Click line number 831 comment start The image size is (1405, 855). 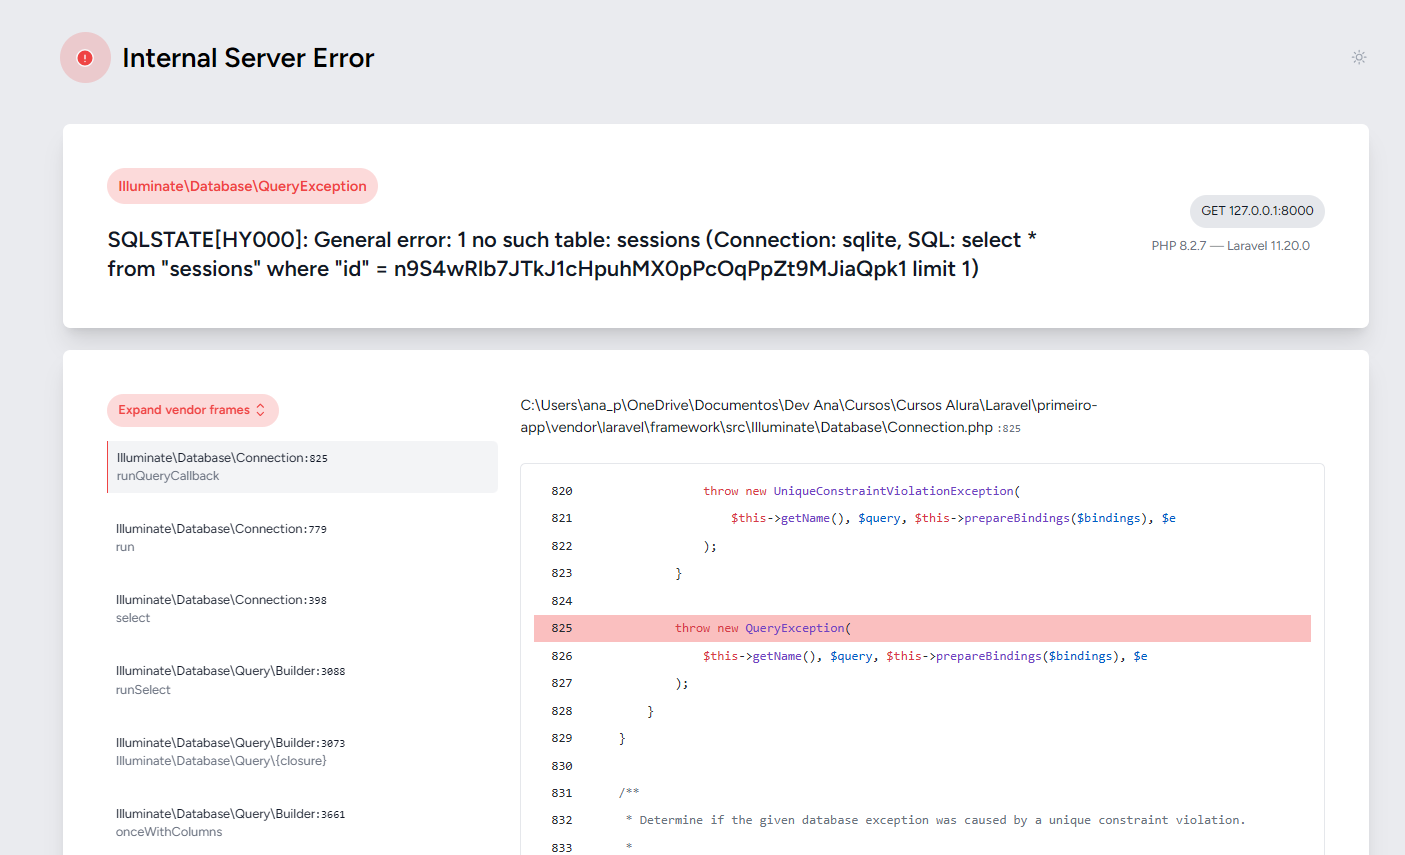tap(562, 793)
